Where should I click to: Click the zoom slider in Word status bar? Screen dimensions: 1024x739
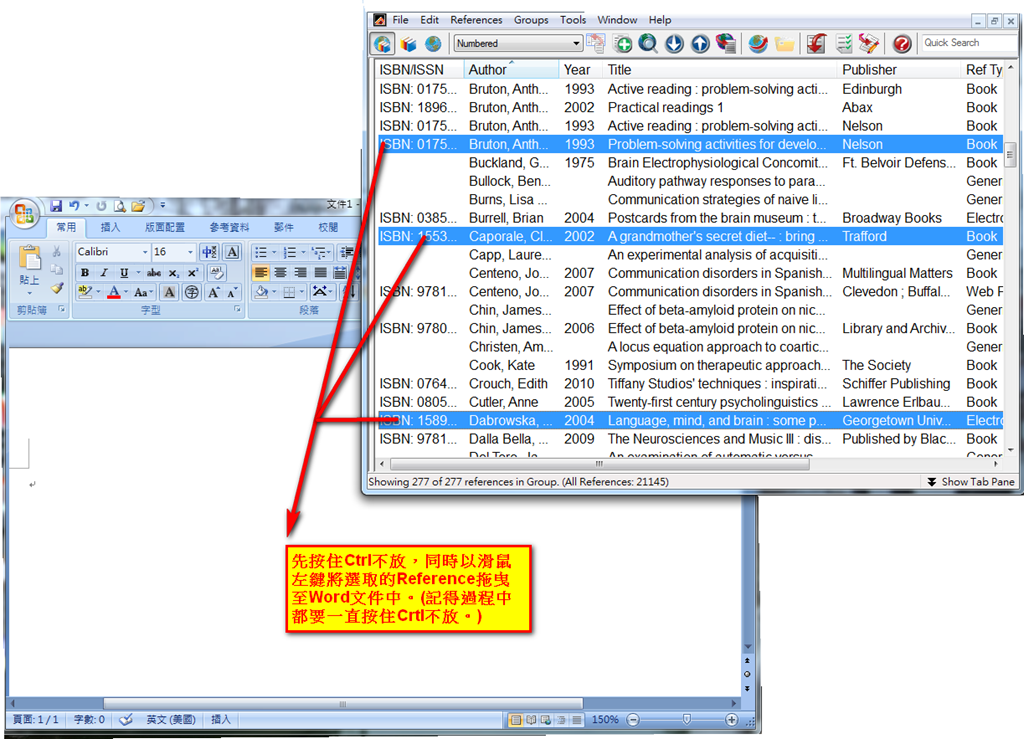click(x=686, y=719)
